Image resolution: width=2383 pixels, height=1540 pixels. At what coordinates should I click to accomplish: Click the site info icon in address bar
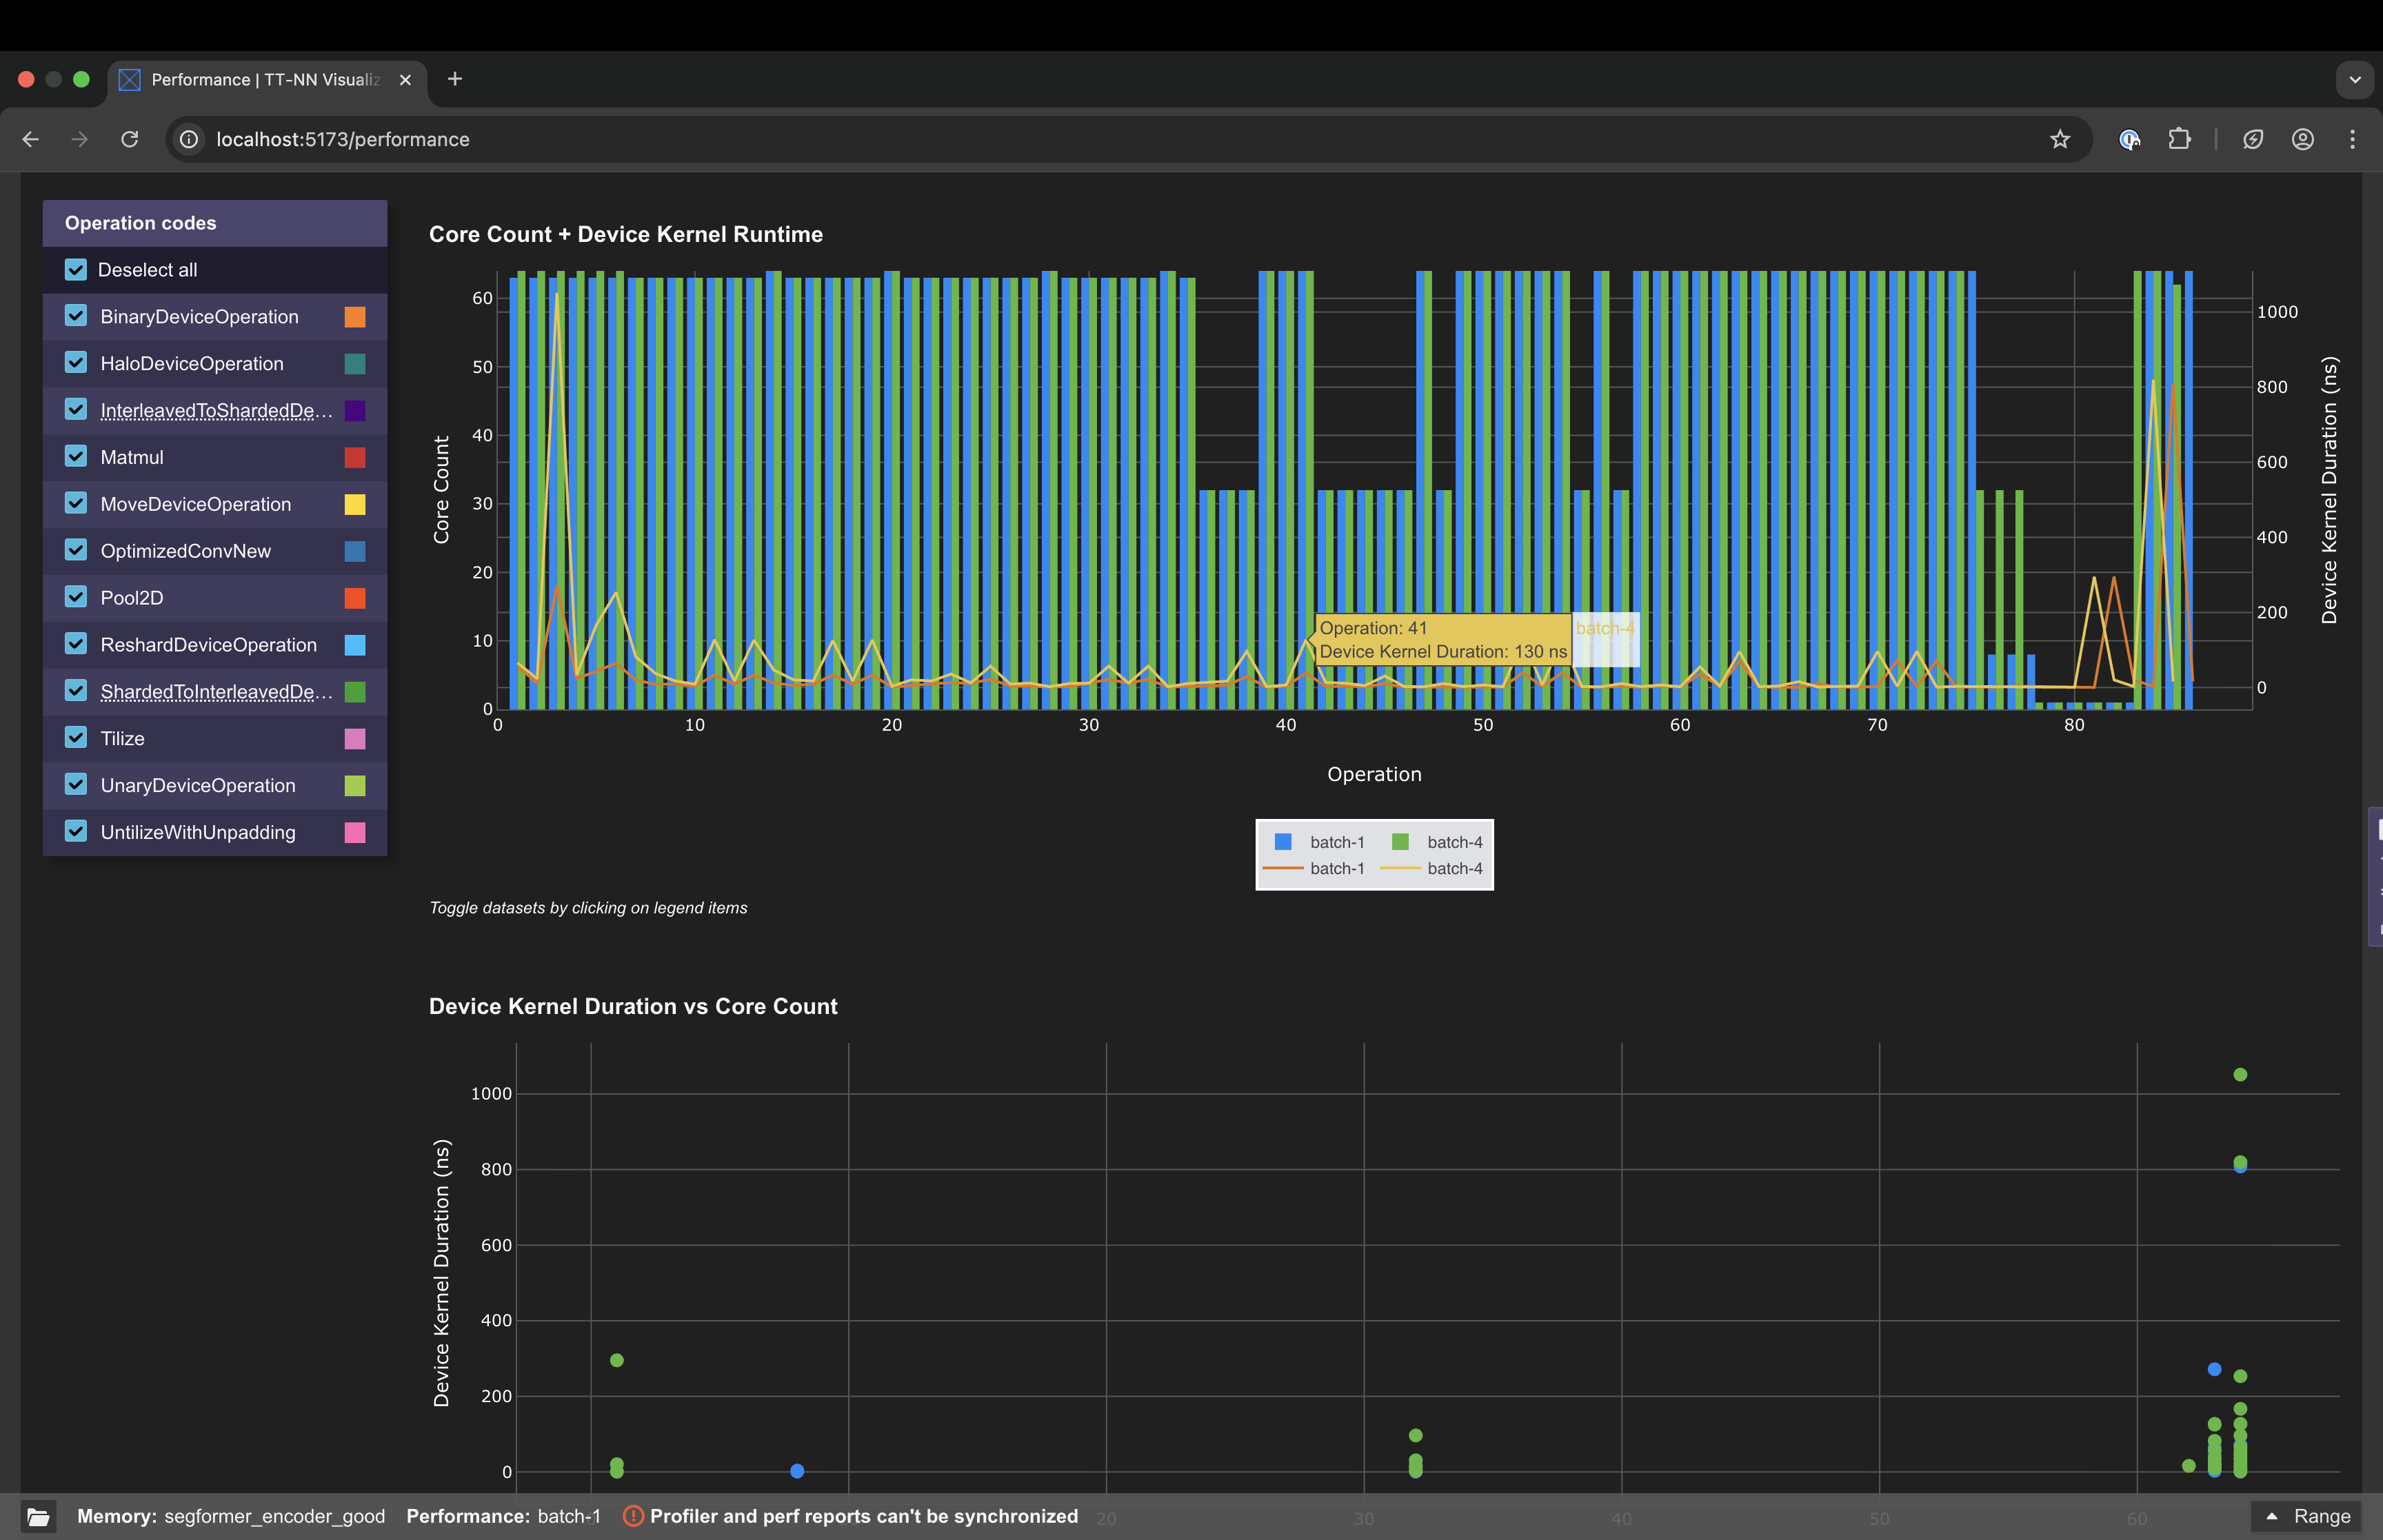click(x=188, y=139)
